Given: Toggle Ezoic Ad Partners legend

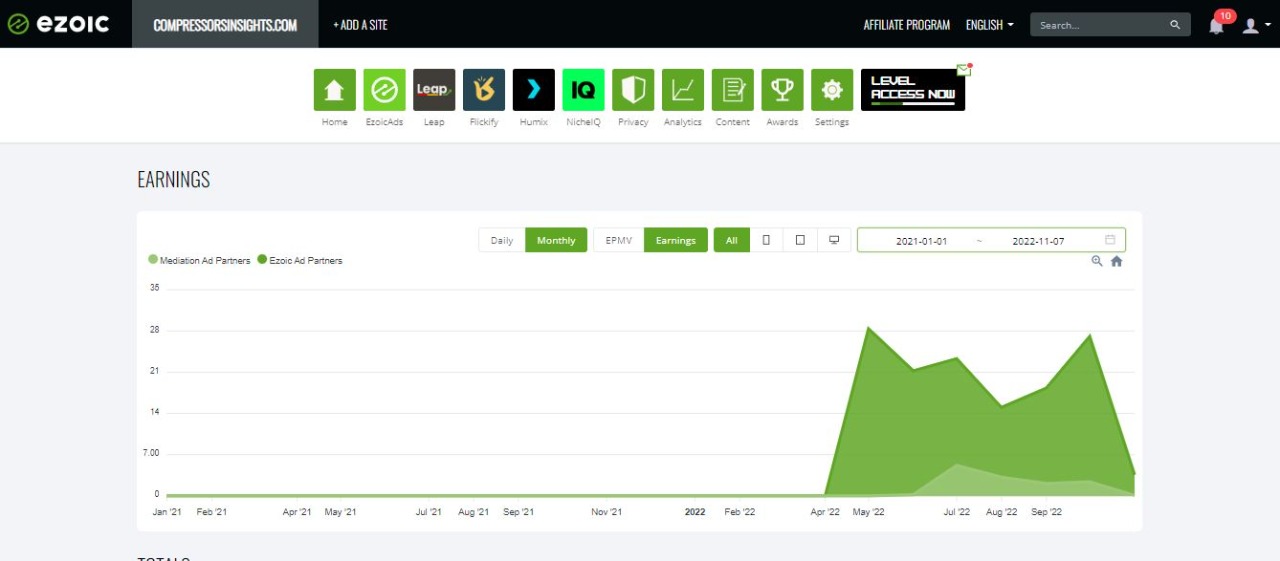Looking at the screenshot, I should click(300, 260).
